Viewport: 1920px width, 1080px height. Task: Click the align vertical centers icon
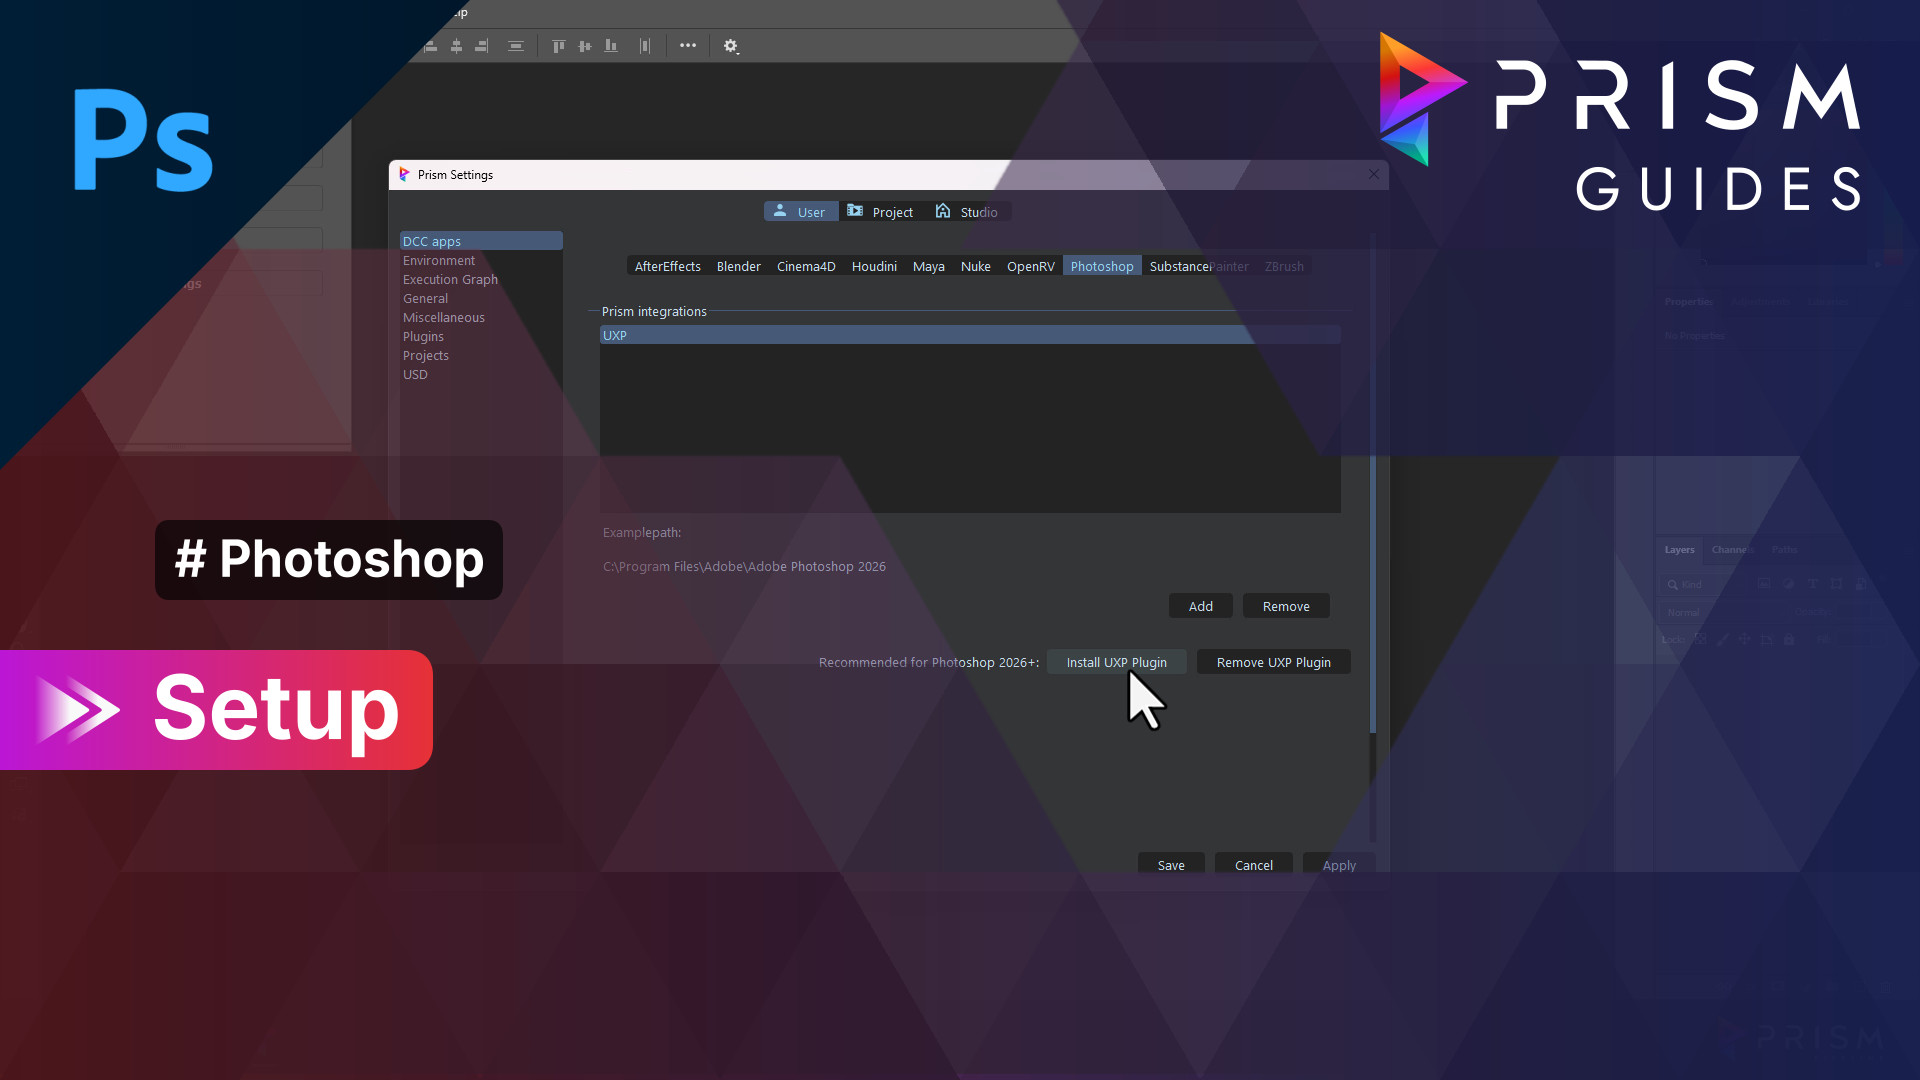pos(584,46)
